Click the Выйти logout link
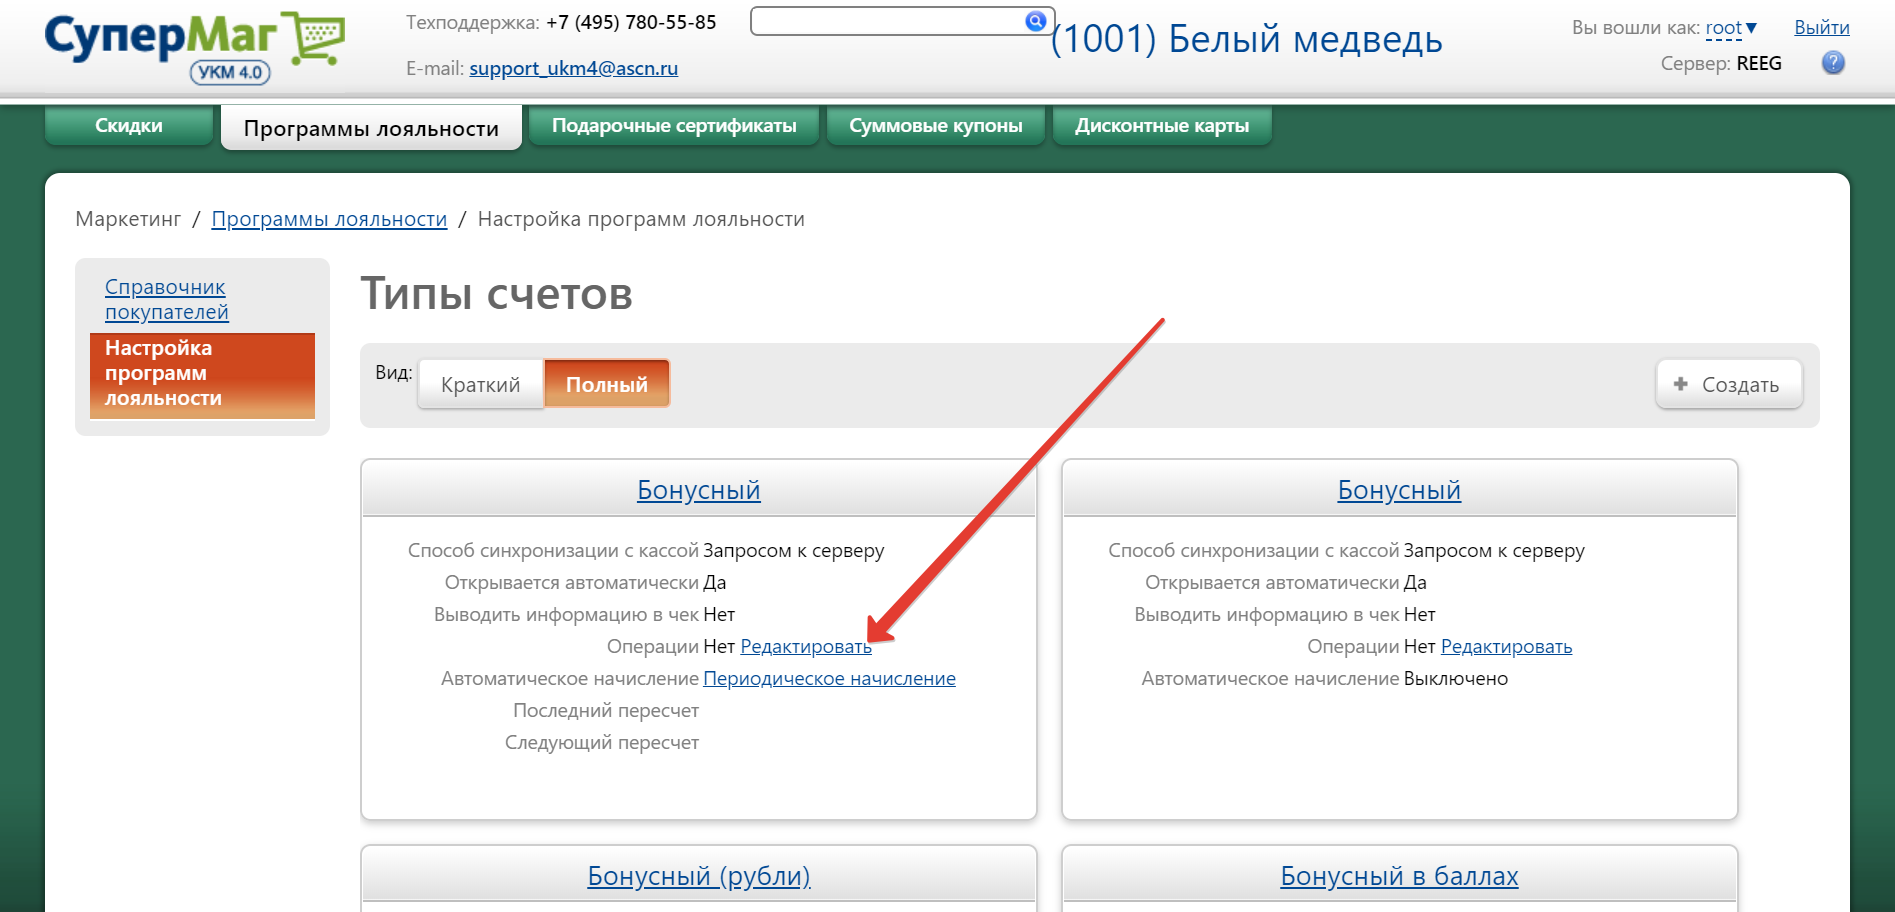Screen dimensions: 1895x912 coord(1821,28)
